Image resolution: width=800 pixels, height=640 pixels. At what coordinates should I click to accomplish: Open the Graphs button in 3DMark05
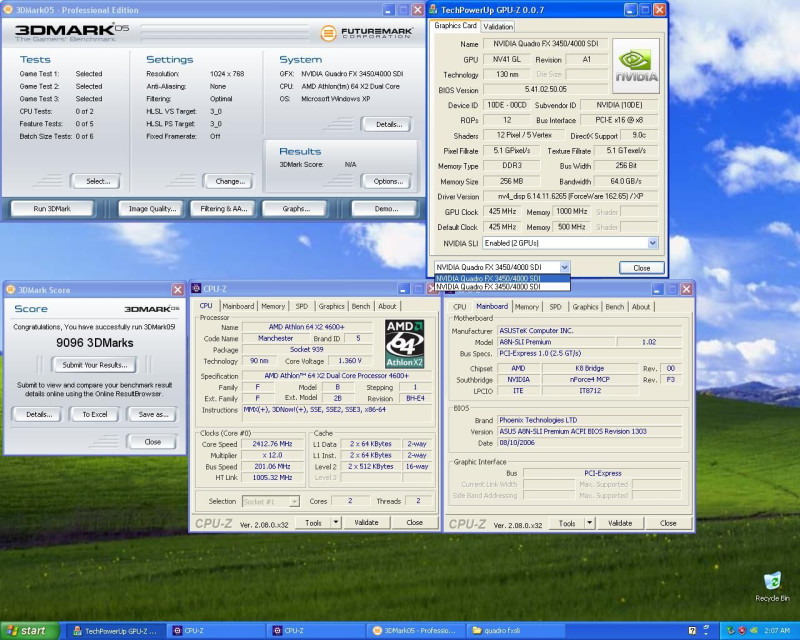point(295,209)
